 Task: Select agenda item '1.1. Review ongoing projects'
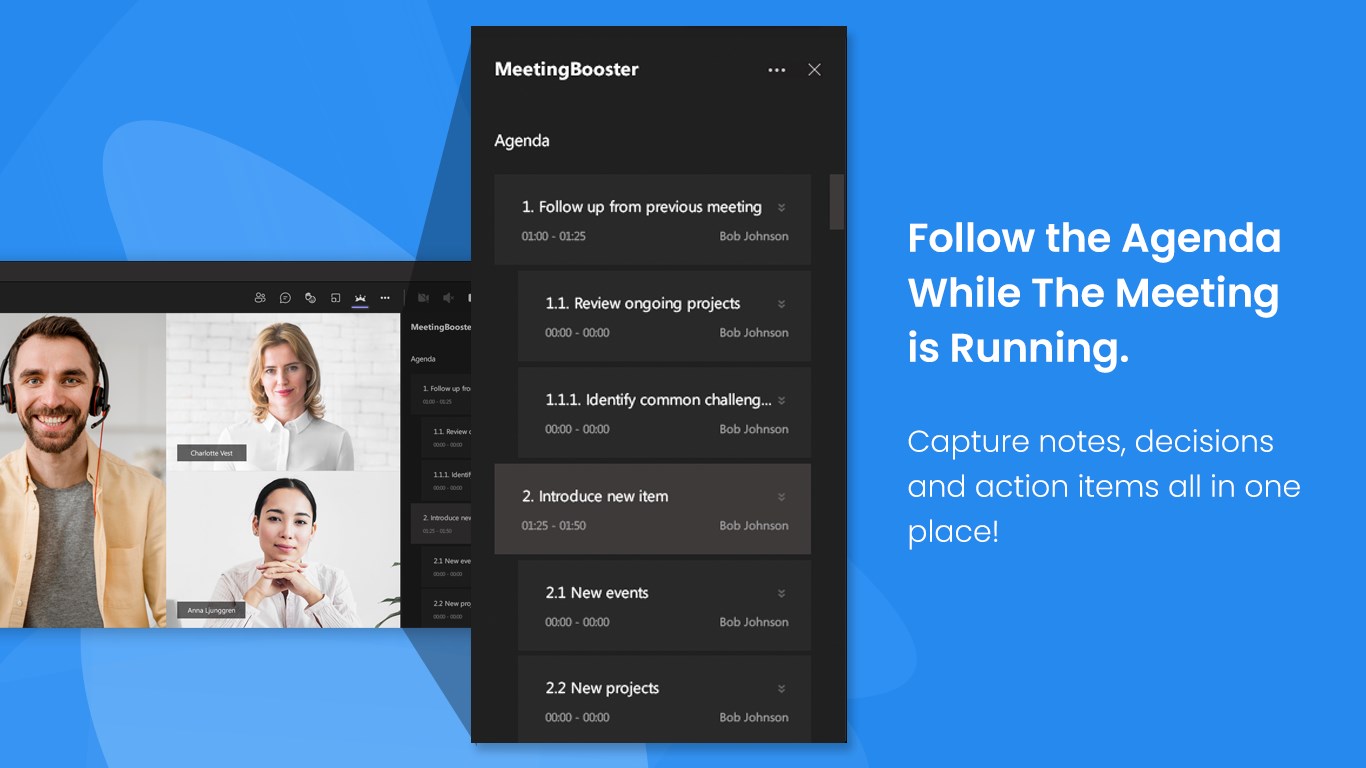[664, 316]
